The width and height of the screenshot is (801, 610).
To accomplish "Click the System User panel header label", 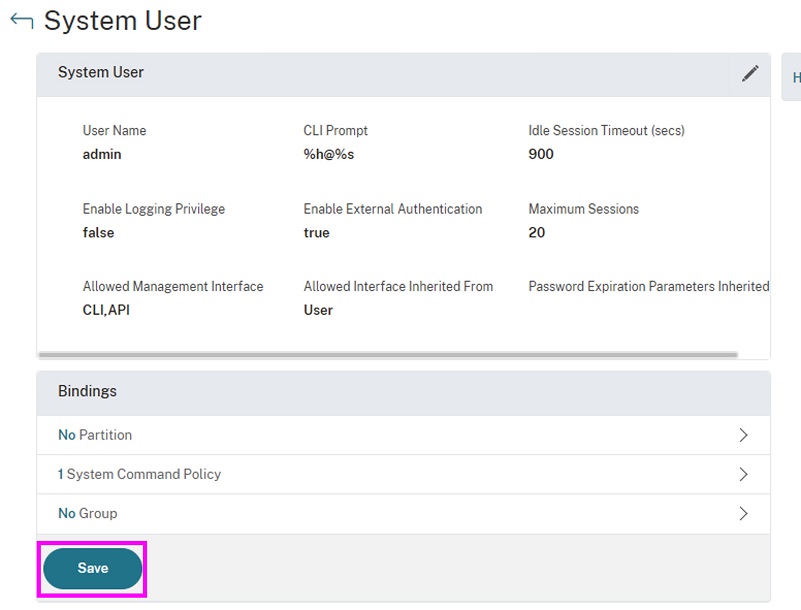I will pyautogui.click(x=100, y=72).
